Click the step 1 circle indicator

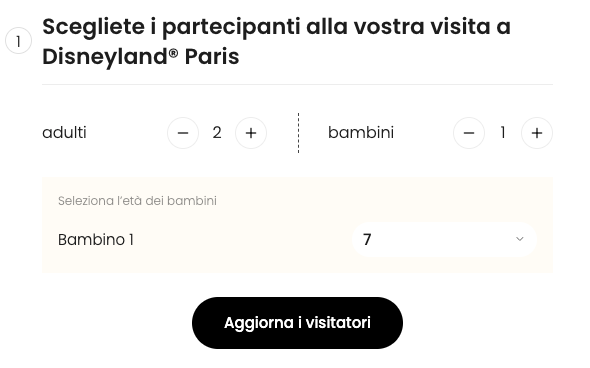(x=18, y=41)
